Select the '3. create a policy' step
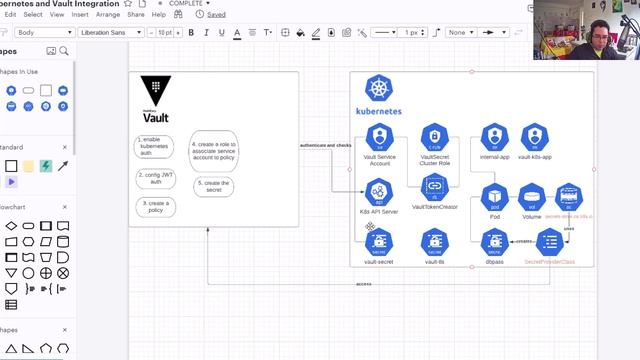Image resolution: width=640 pixels, height=360 pixels. tap(156, 207)
